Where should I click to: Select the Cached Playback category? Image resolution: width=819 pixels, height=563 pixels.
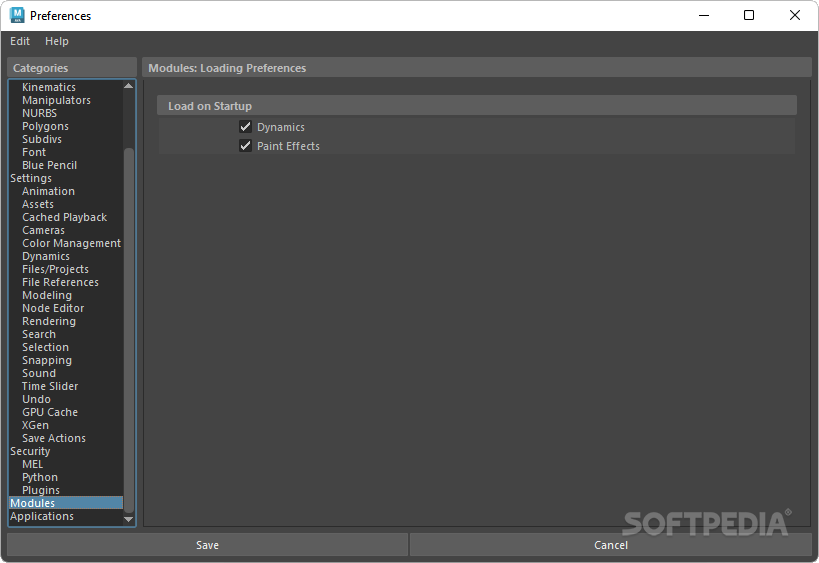click(65, 217)
